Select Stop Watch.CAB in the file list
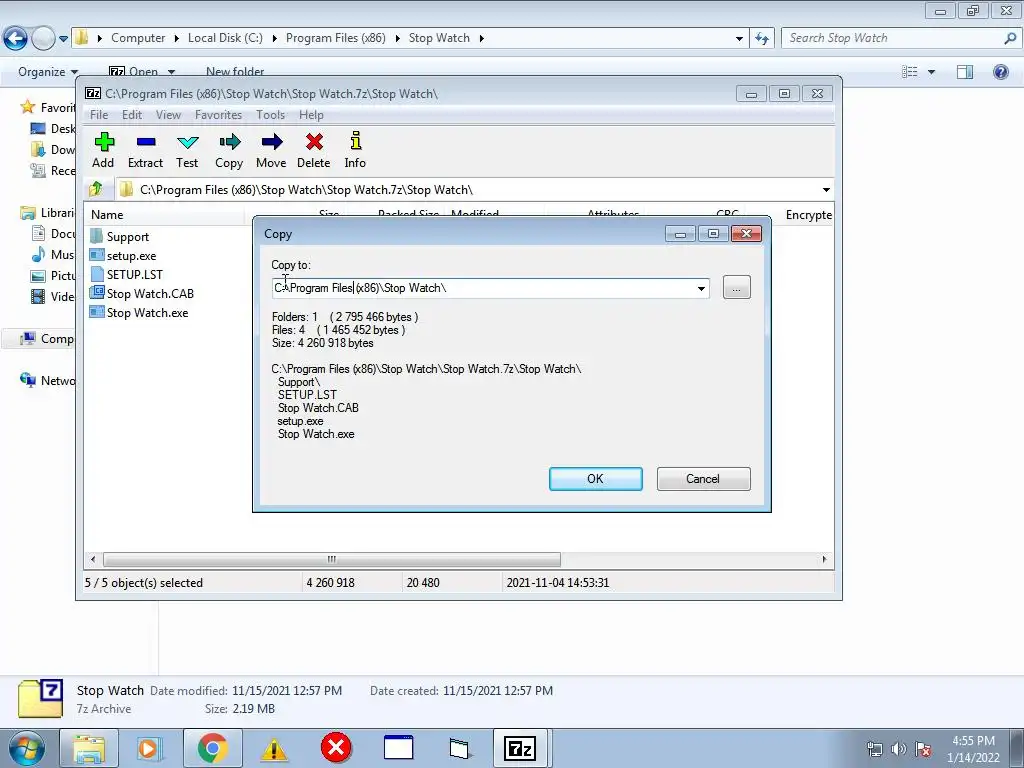 click(x=150, y=293)
